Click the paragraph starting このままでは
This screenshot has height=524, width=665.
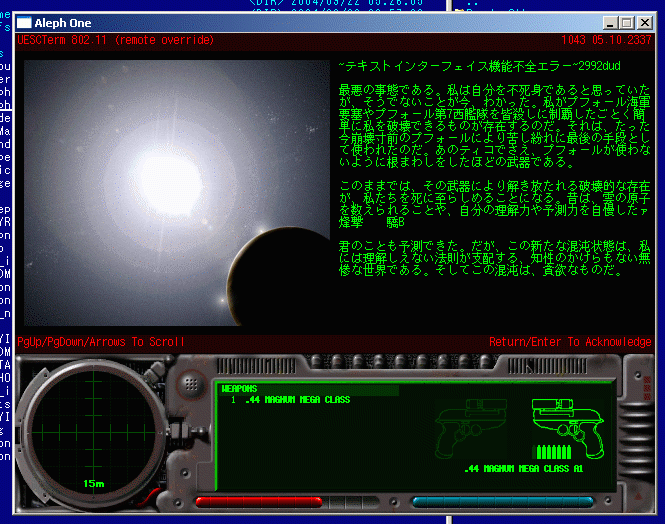495,204
